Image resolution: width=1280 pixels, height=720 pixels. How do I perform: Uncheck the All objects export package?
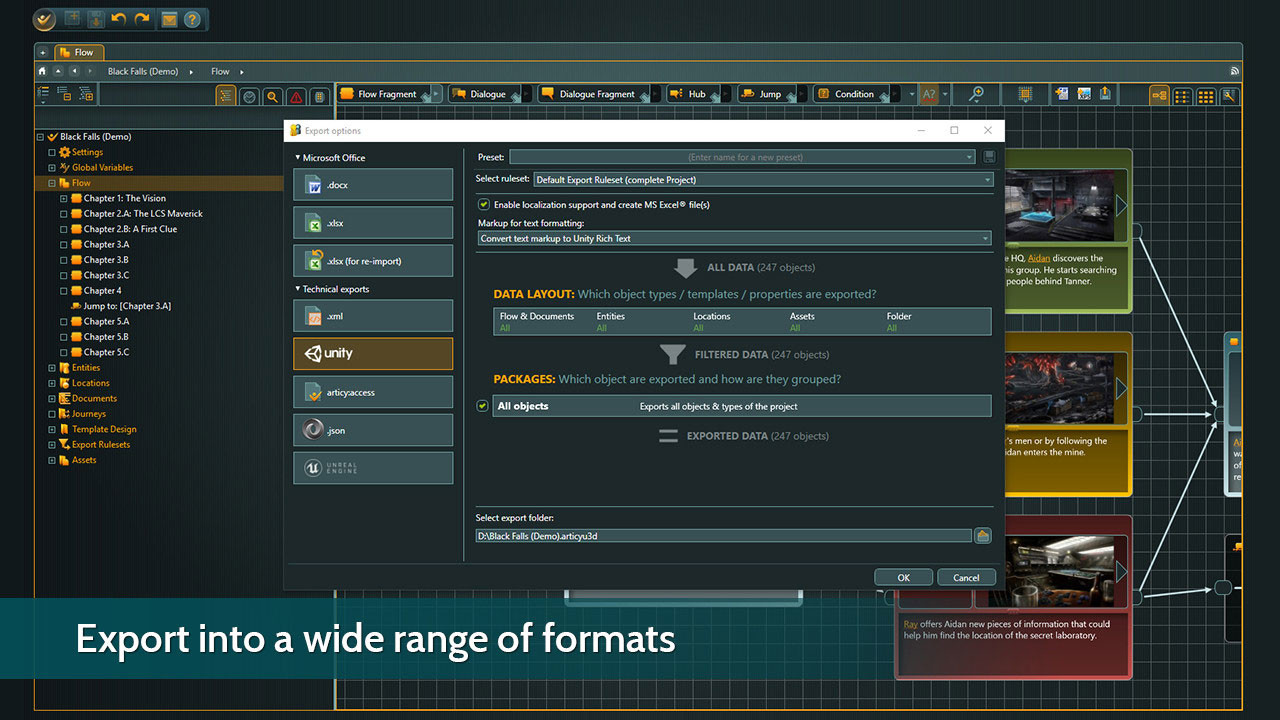481,406
